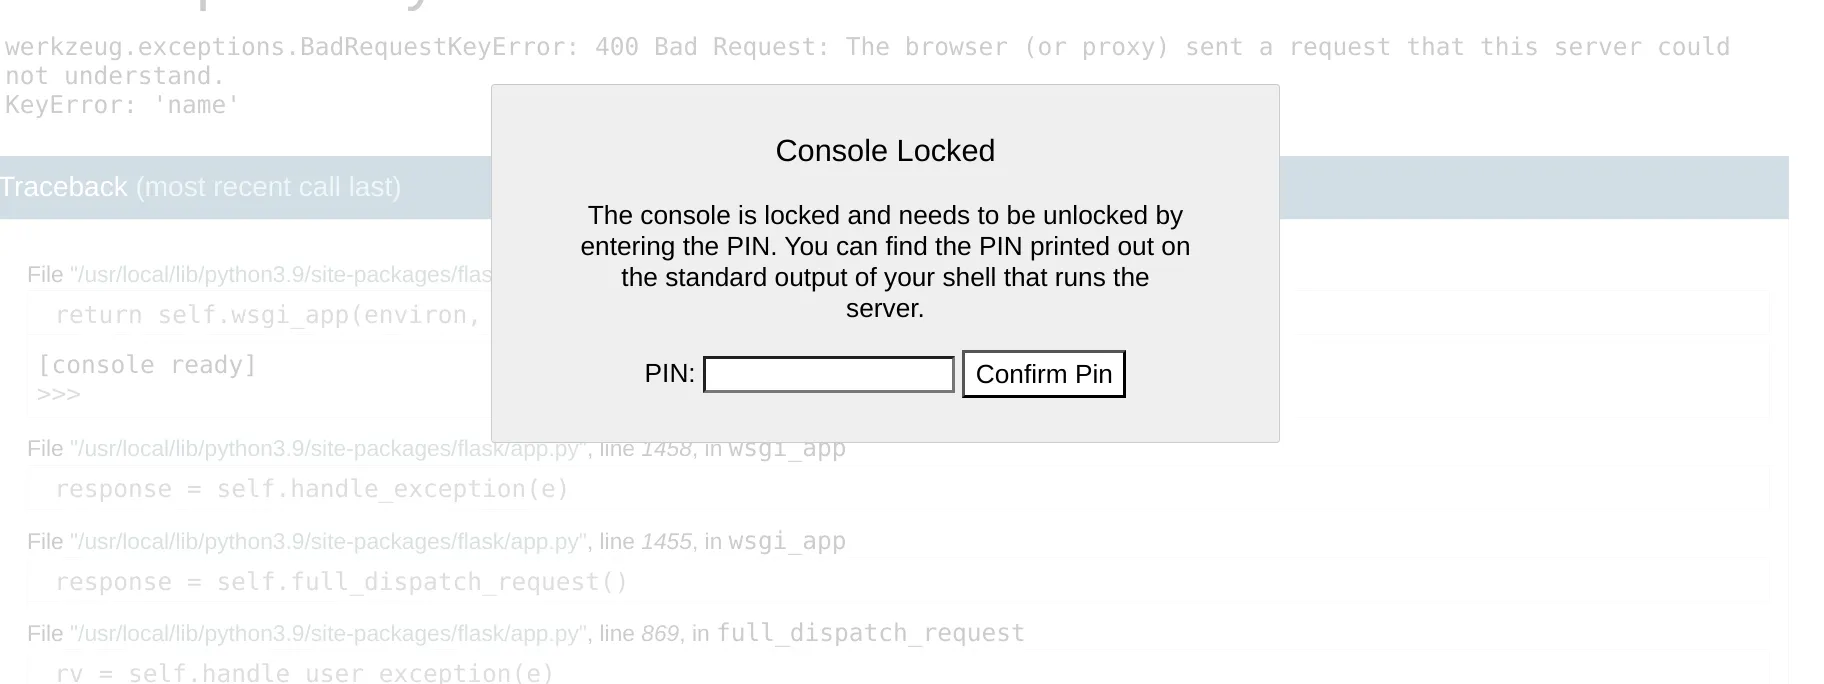Click the BadRequestKeyError message text
The height and width of the screenshot is (684, 1824).
click(866, 48)
